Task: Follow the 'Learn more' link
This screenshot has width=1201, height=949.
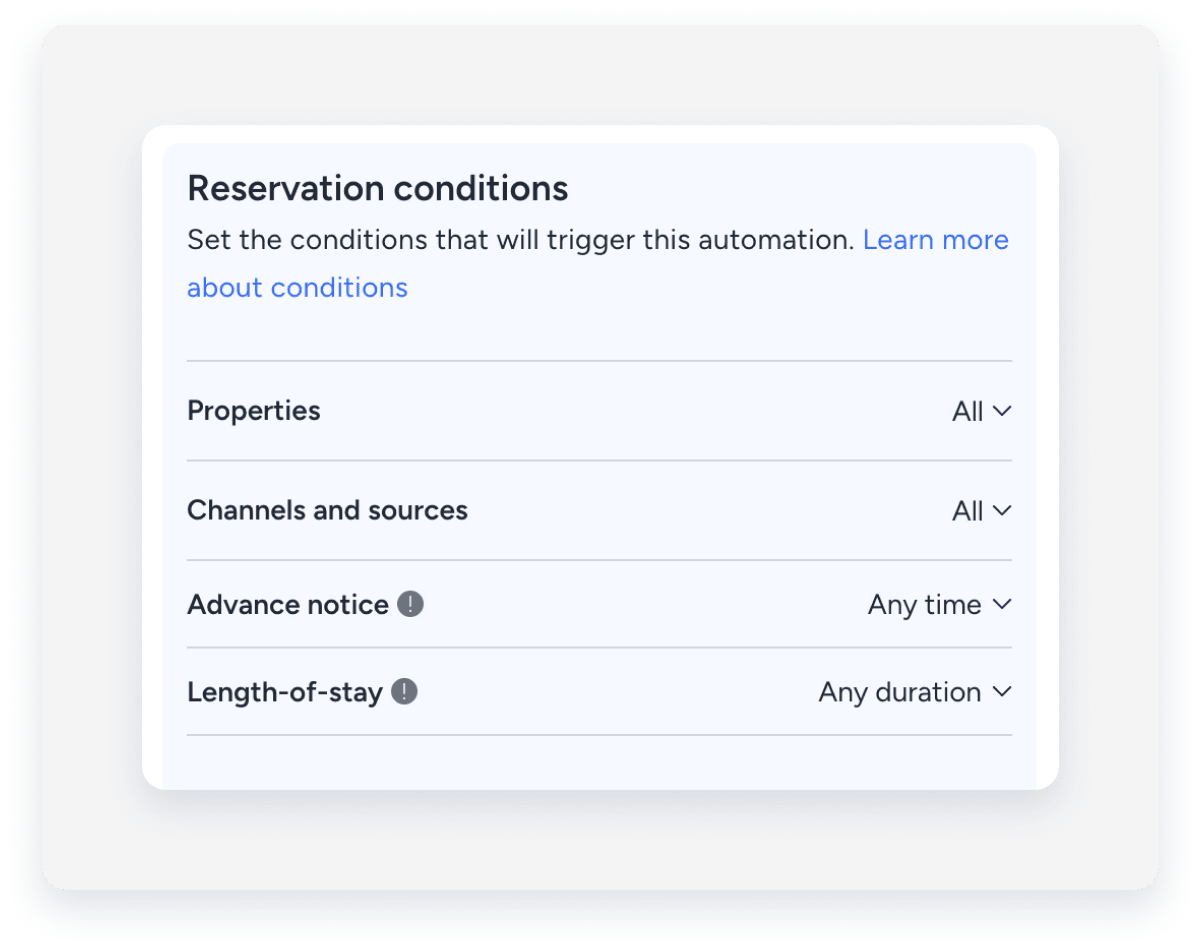Action: (935, 240)
